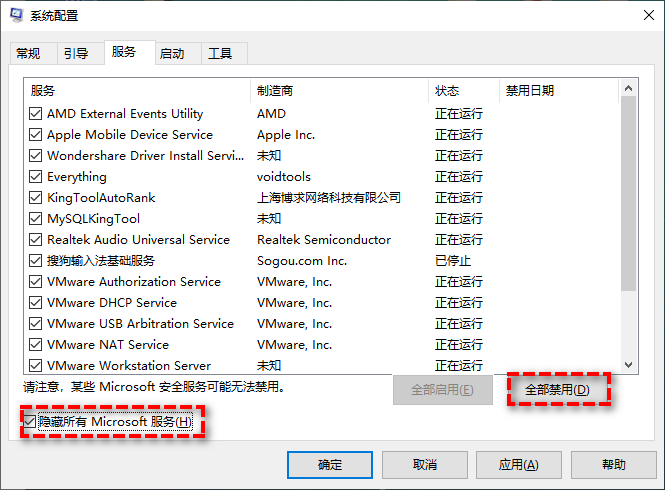Uncheck VMware NAT Service checkbox
Image resolution: width=665 pixels, height=490 pixels.
[x=36, y=344]
